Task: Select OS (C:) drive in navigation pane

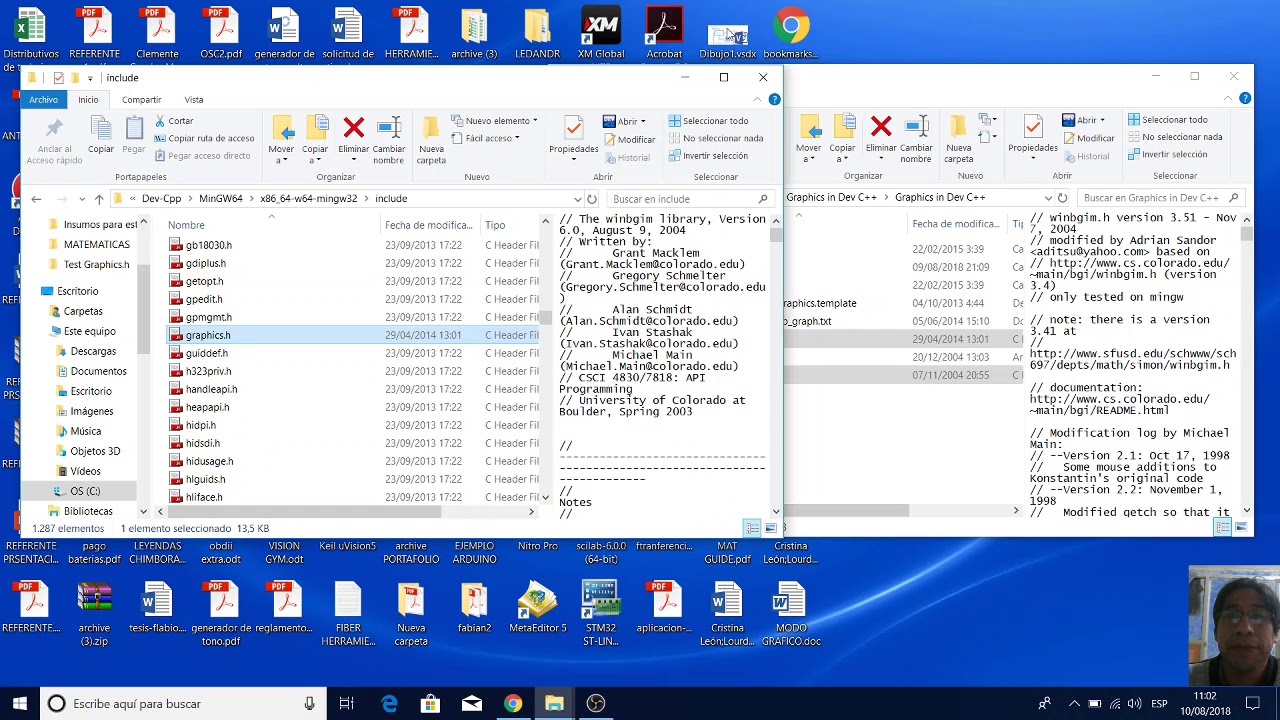Action: pyautogui.click(x=85, y=491)
